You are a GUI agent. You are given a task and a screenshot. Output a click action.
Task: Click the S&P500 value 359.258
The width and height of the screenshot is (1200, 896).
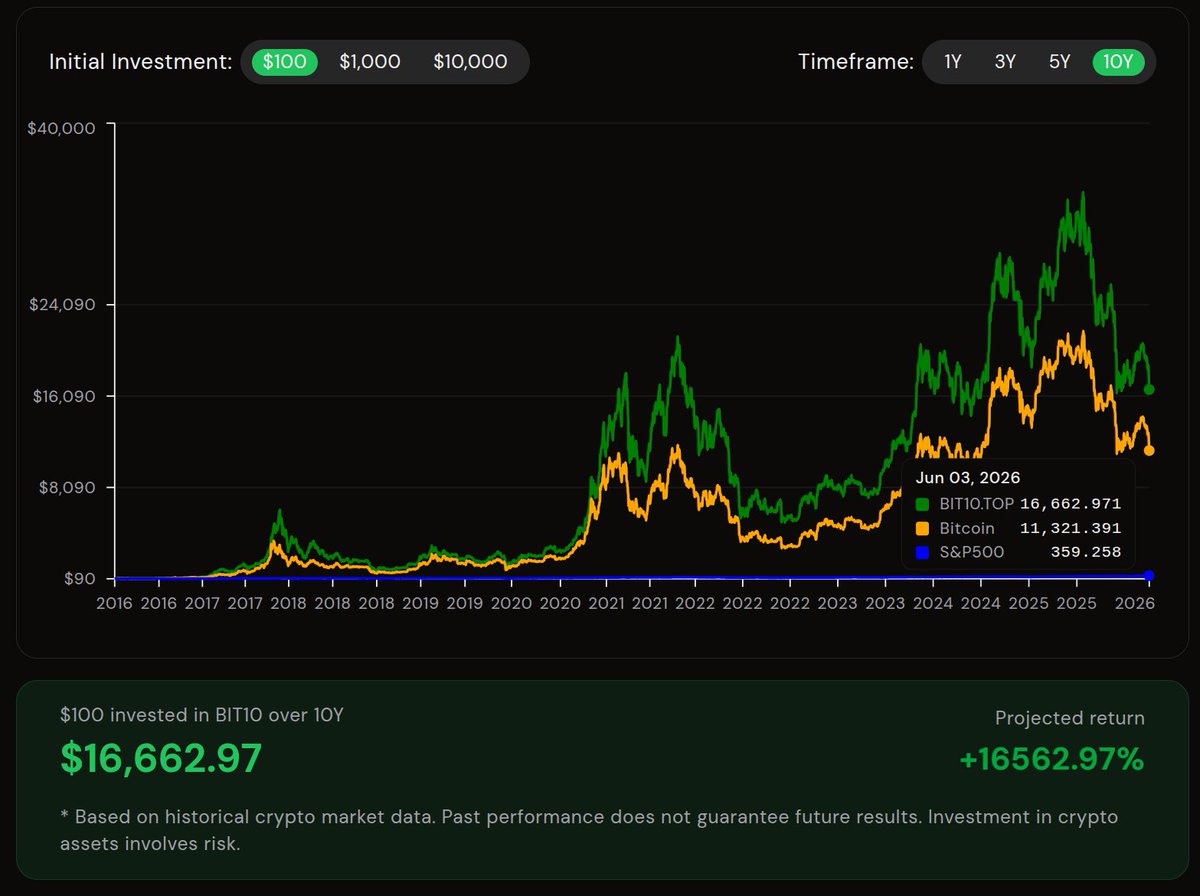1086,551
